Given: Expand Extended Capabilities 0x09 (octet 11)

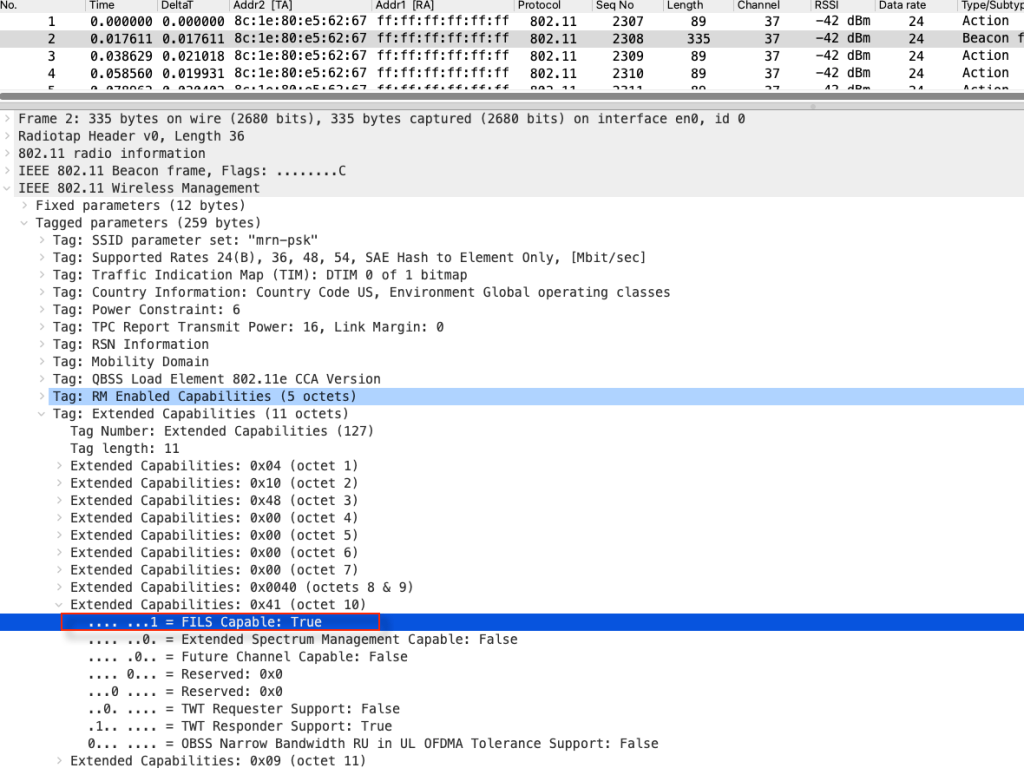Looking at the screenshot, I should [59, 761].
